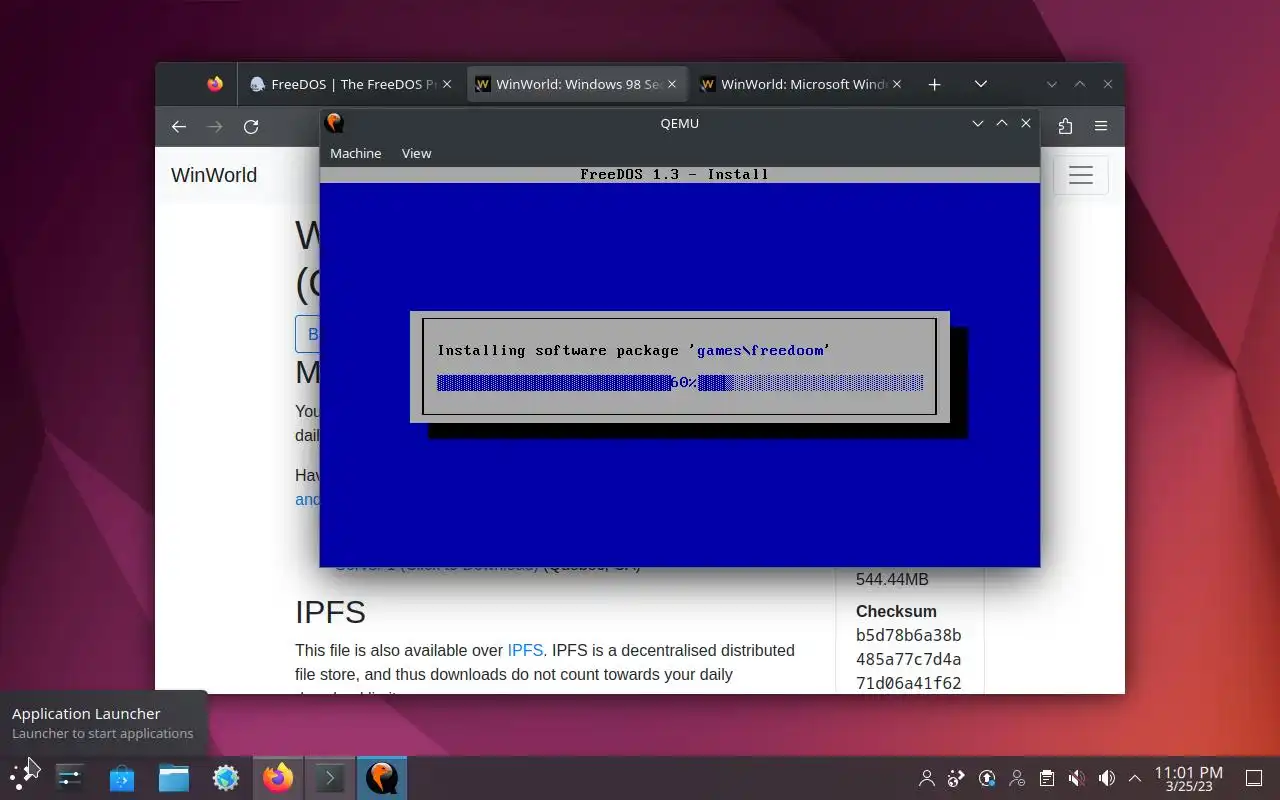Image resolution: width=1280 pixels, height=800 pixels.
Task: Switch to WinWorld Microsoft Windows tab
Action: pyautogui.click(x=802, y=84)
